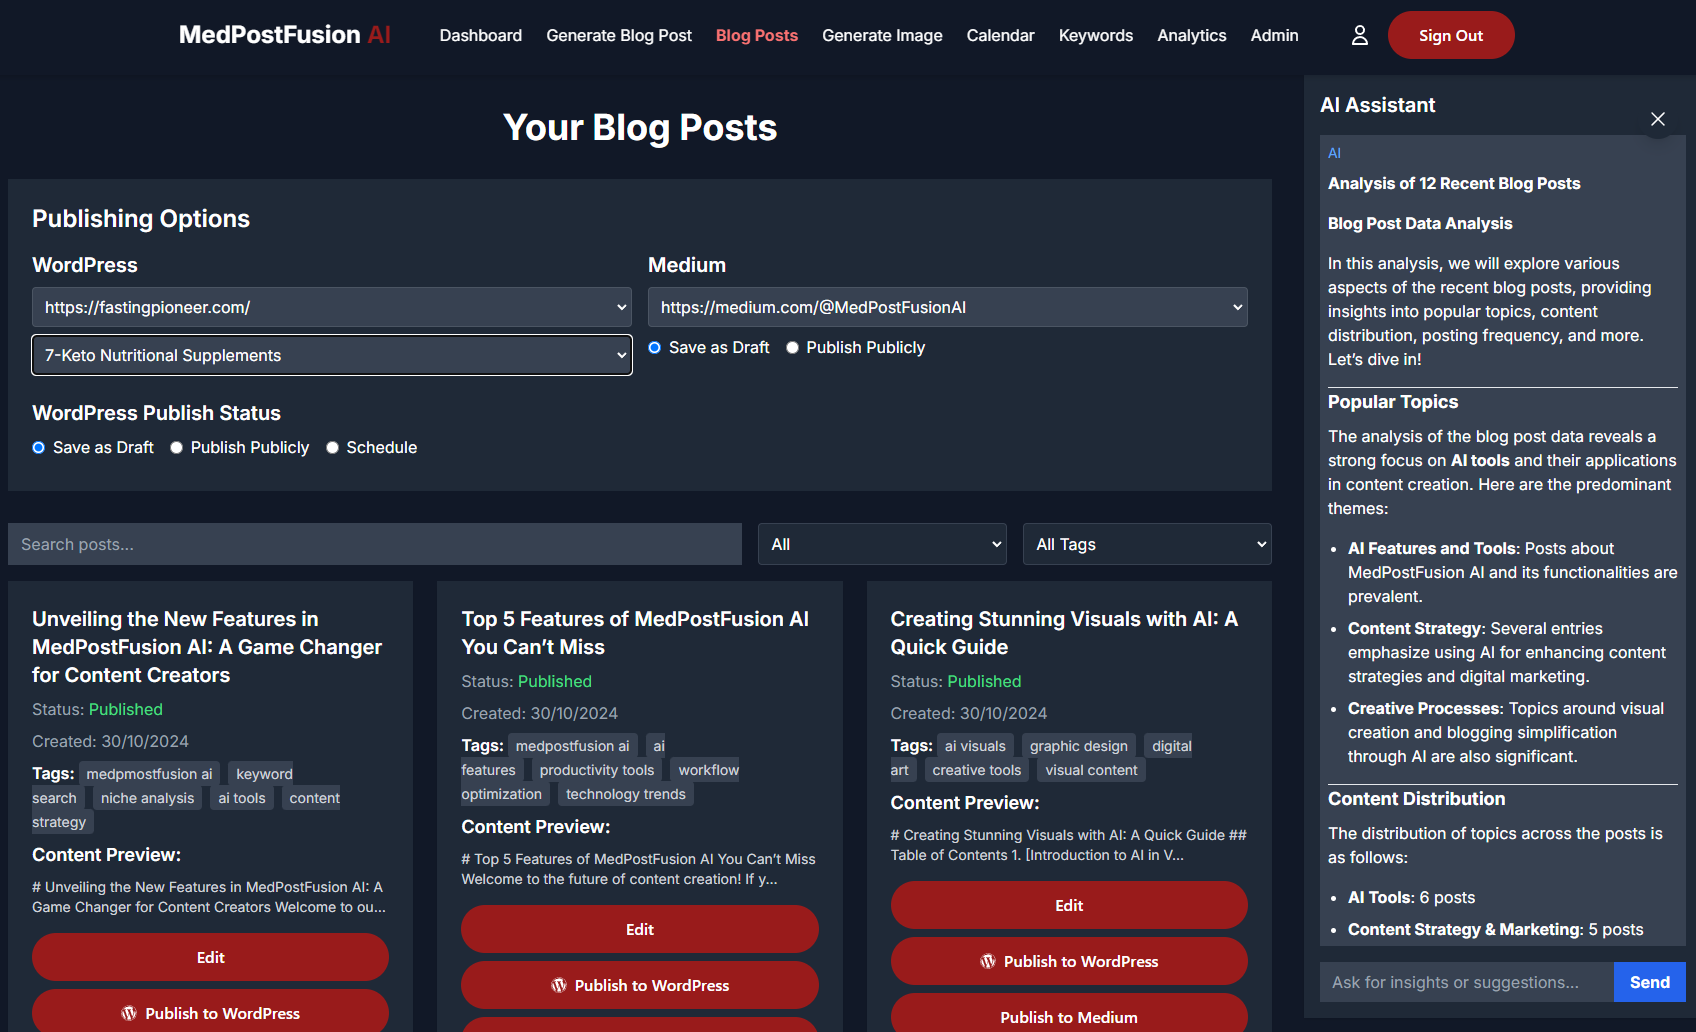The image size is (1696, 1032).
Task: Open the user profile icon
Action: [x=1359, y=35]
